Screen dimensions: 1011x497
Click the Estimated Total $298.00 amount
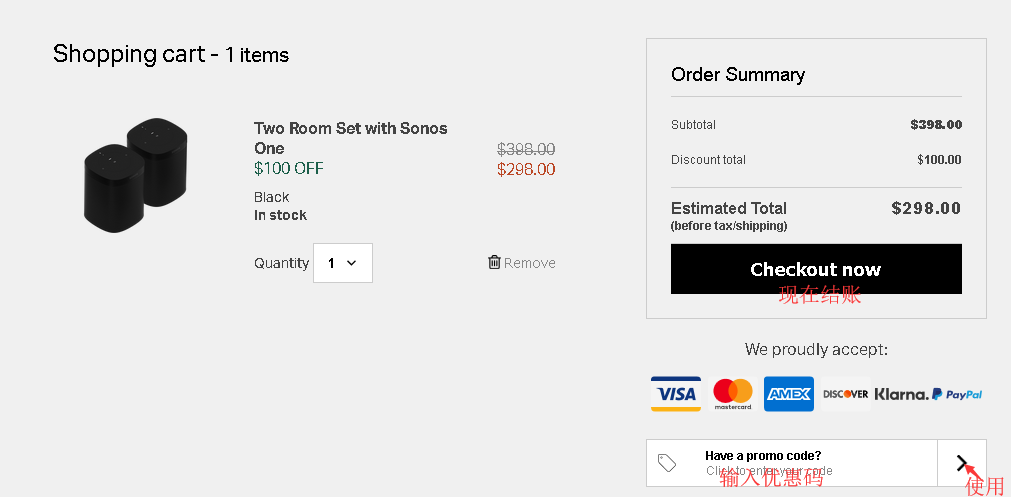tap(926, 208)
